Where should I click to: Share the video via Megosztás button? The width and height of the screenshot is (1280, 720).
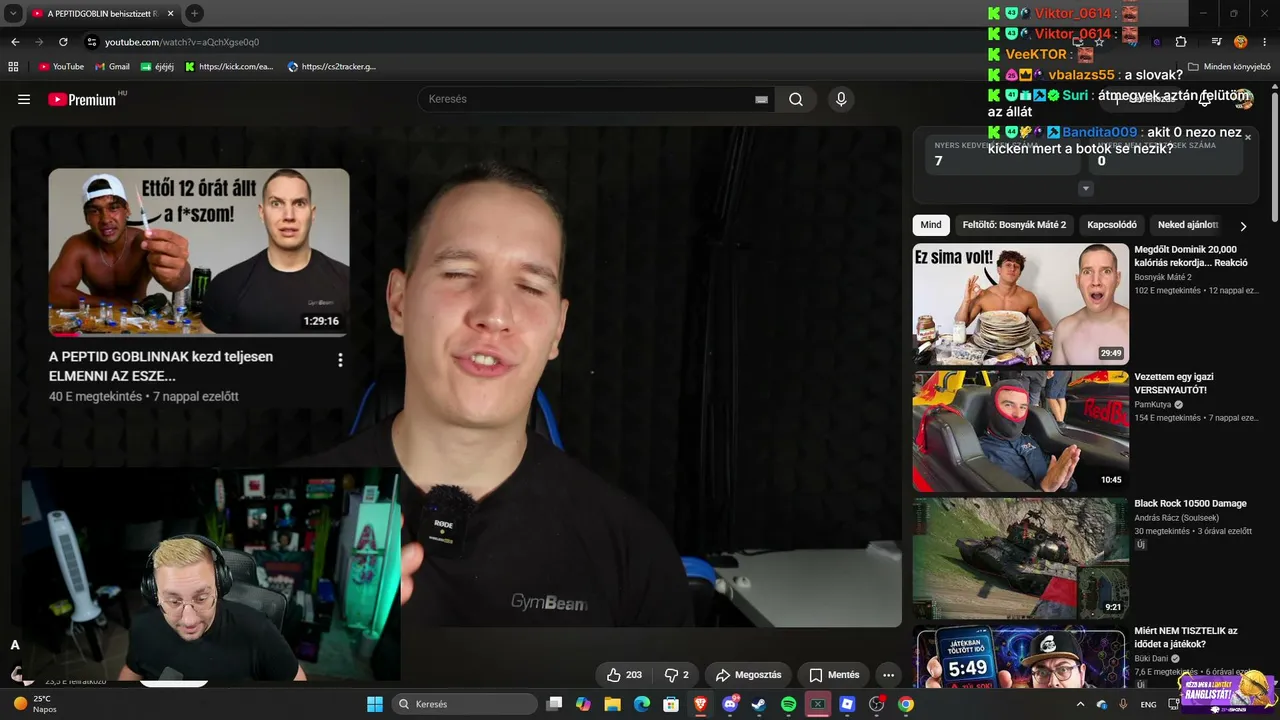pyautogui.click(x=749, y=675)
